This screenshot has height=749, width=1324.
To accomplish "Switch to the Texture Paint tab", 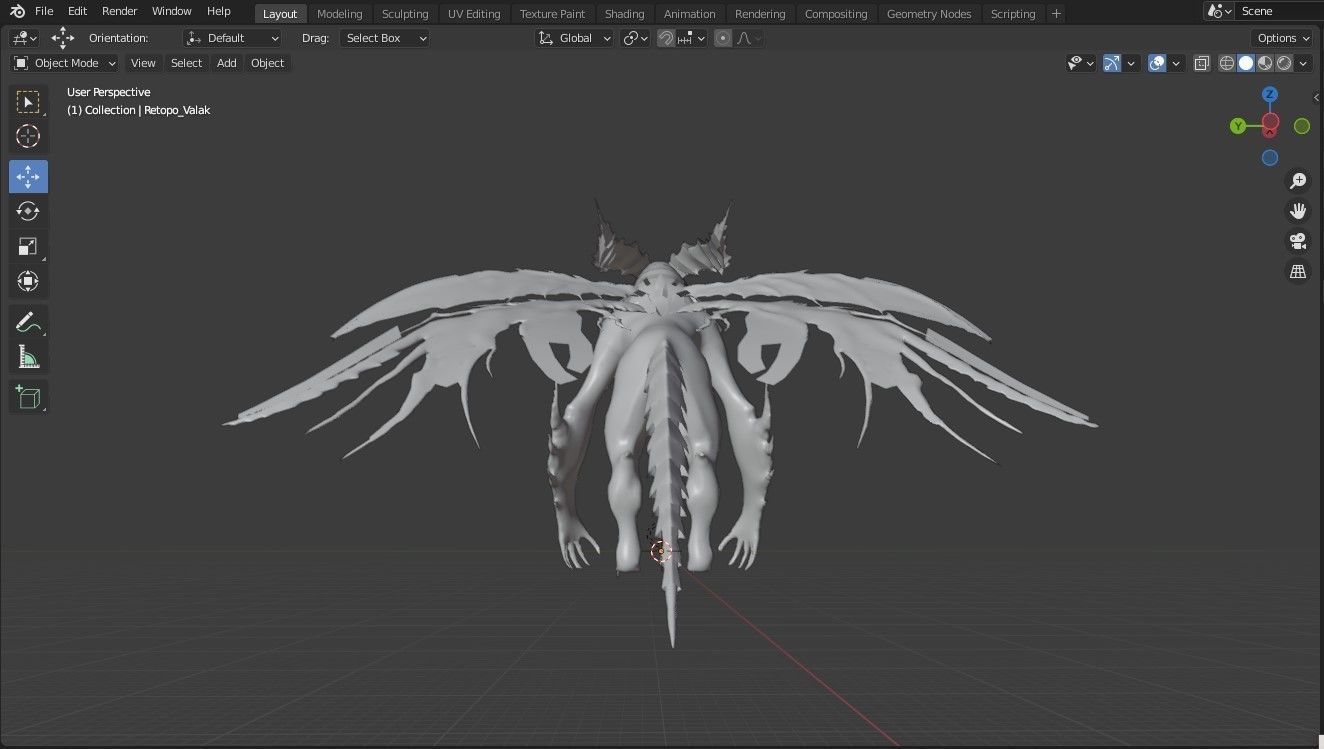I will pyautogui.click(x=552, y=14).
